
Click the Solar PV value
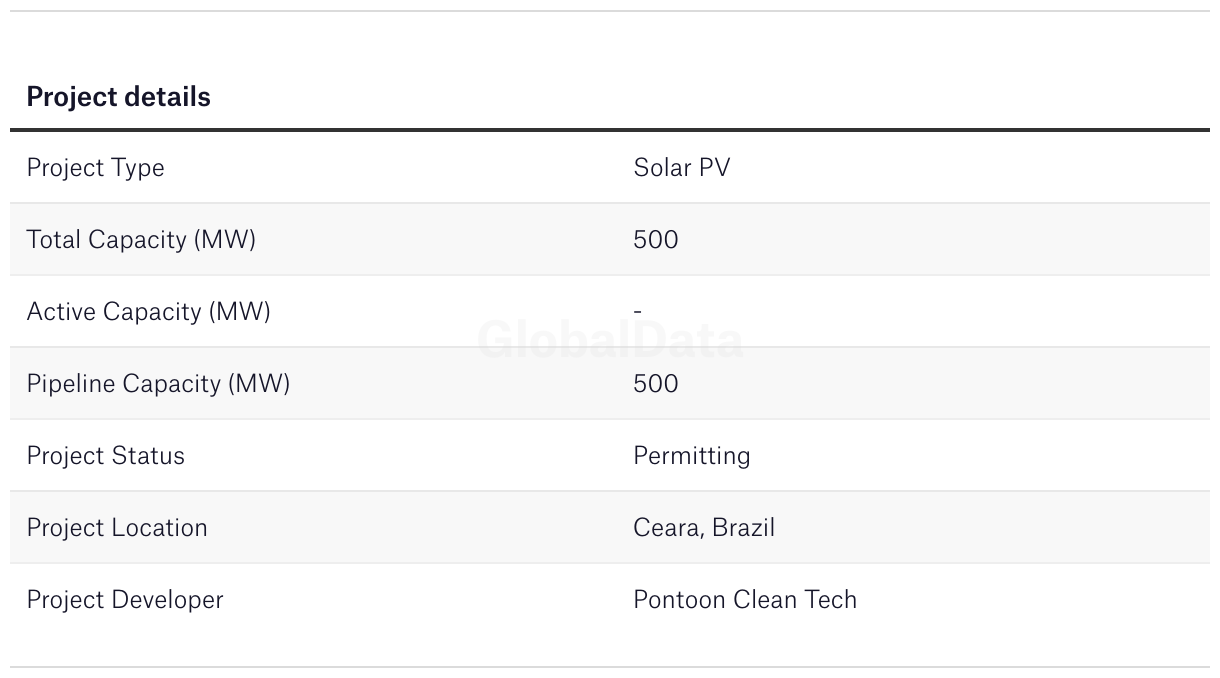[x=681, y=168]
